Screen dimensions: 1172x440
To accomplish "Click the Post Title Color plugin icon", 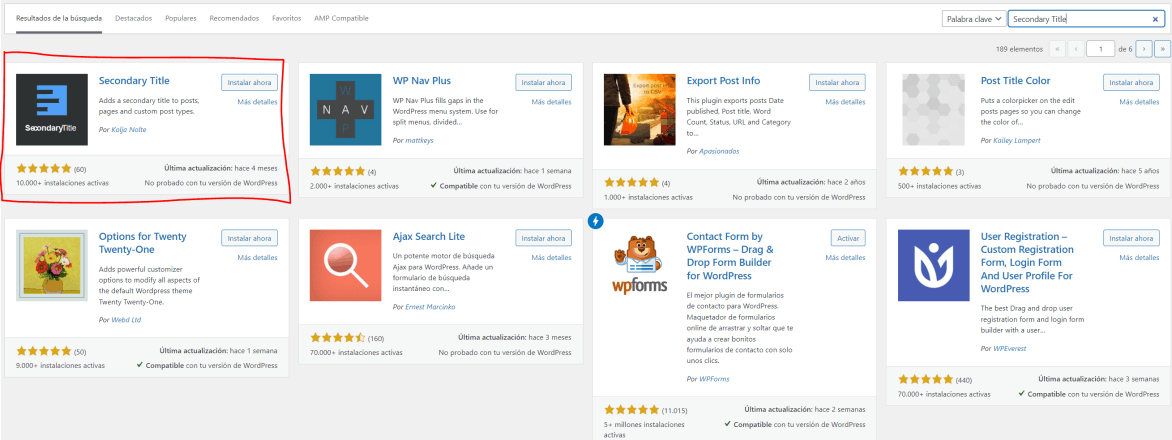I will pos(933,109).
